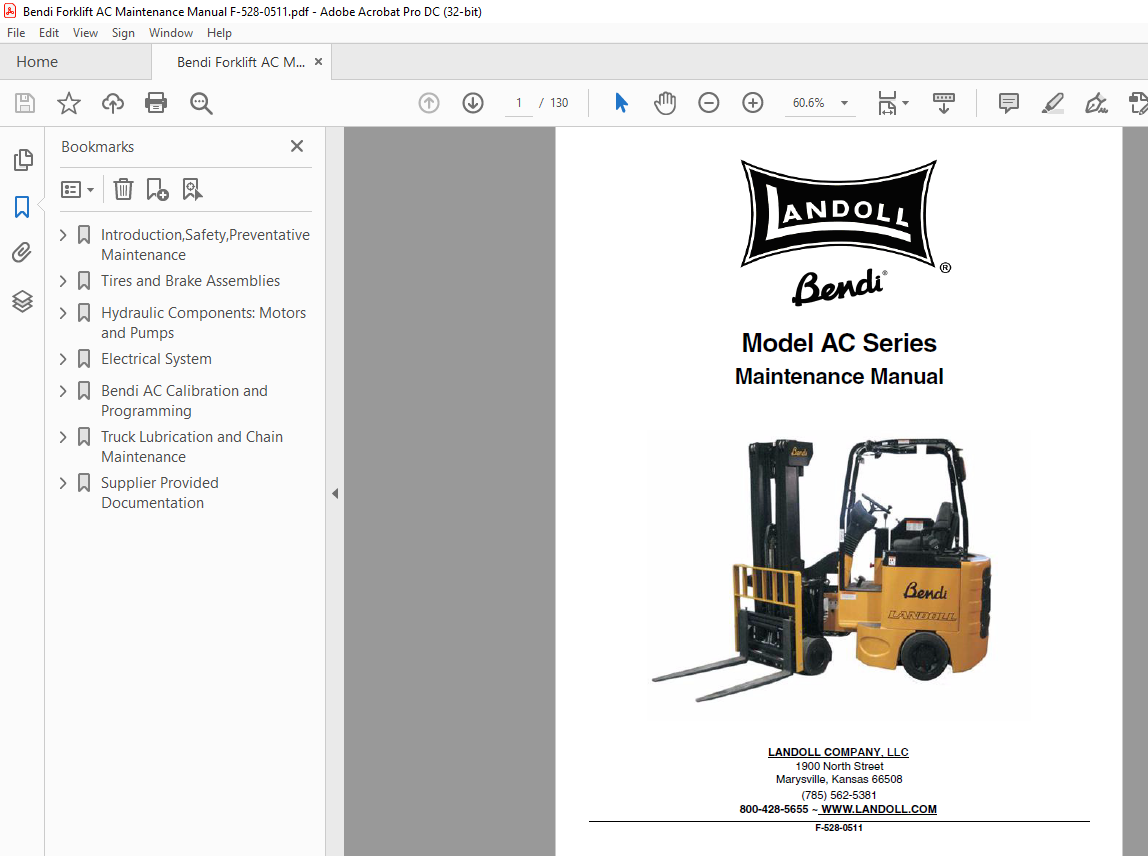Open the Window menu

(171, 33)
